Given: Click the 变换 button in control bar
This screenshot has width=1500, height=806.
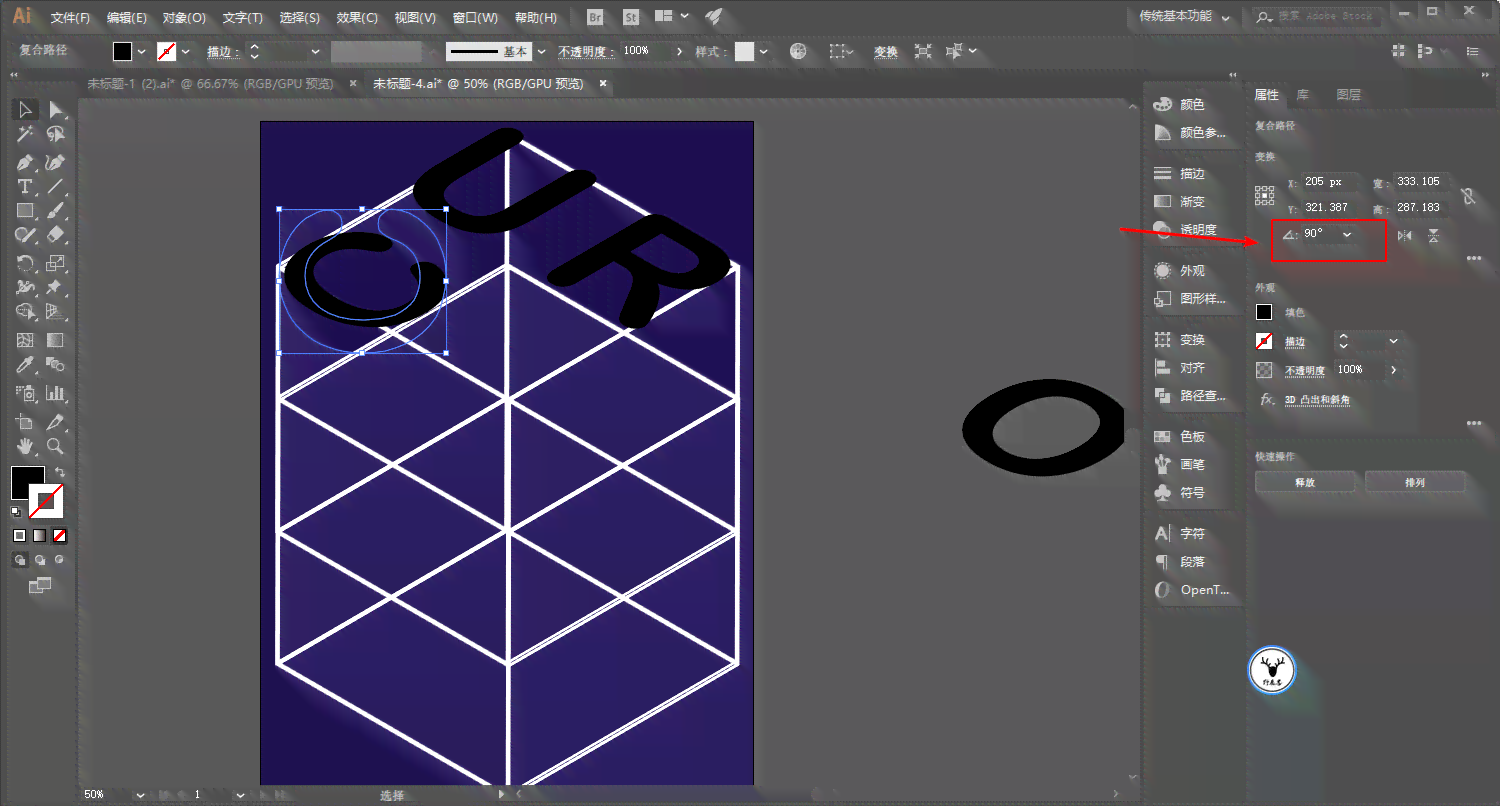Looking at the screenshot, I should (886, 51).
